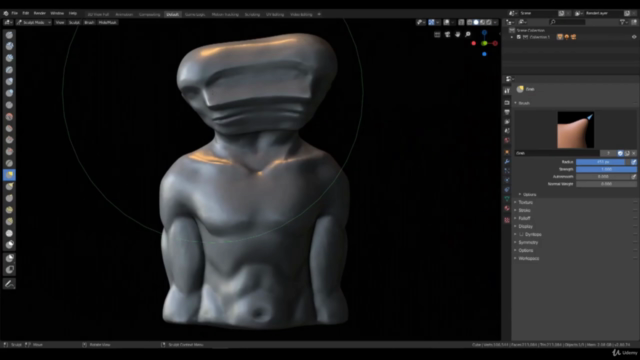The width and height of the screenshot is (640, 360).
Task: Open the Render properties tab
Action: pyautogui.click(x=507, y=102)
